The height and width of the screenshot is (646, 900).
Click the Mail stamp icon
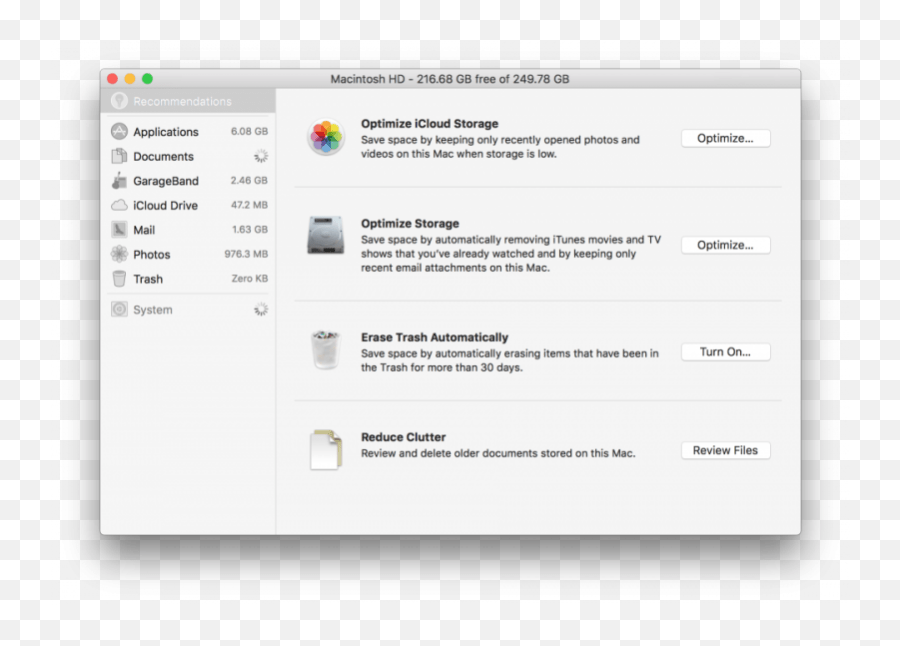[x=118, y=229]
